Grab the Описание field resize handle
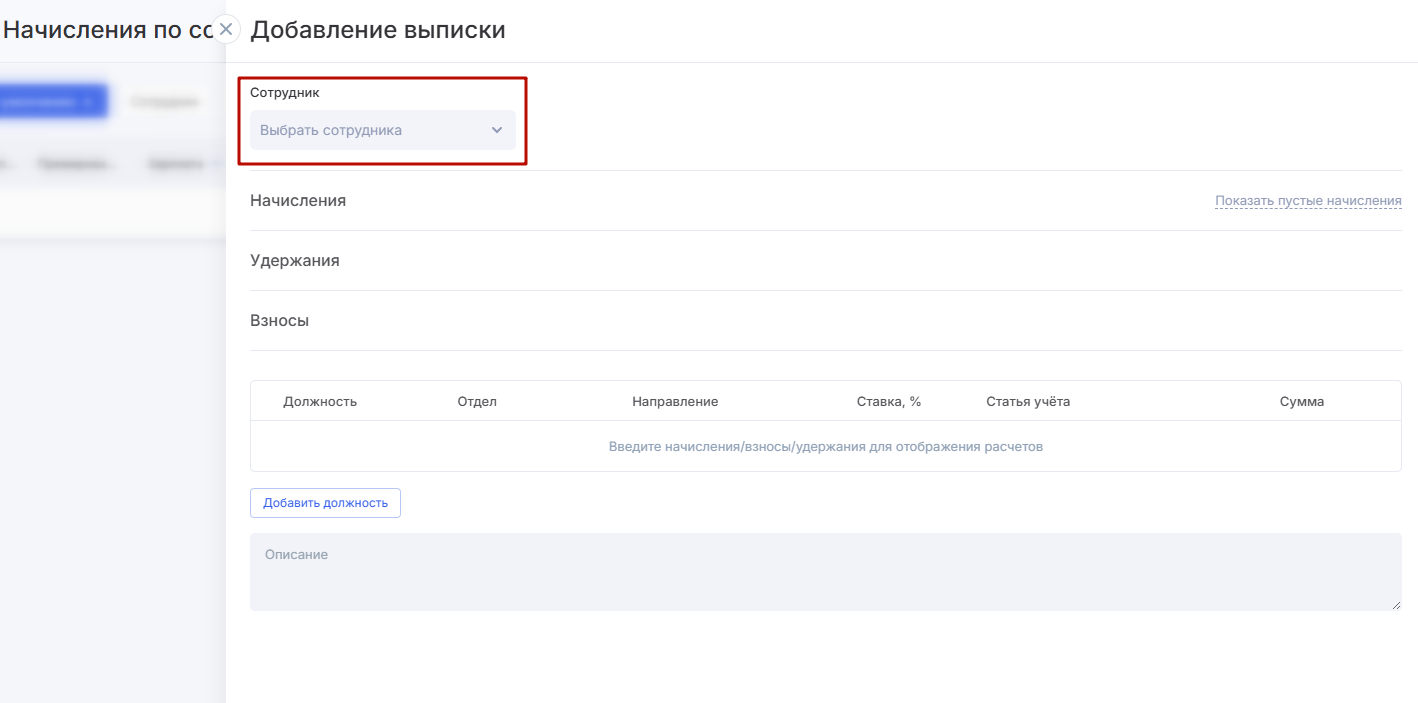This screenshot has width=1418, height=703. click(1396, 605)
